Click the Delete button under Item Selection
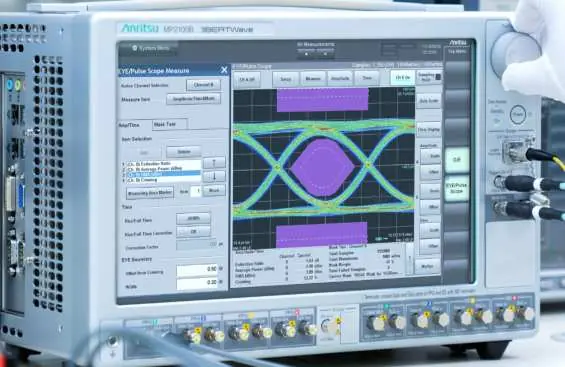 183,152
